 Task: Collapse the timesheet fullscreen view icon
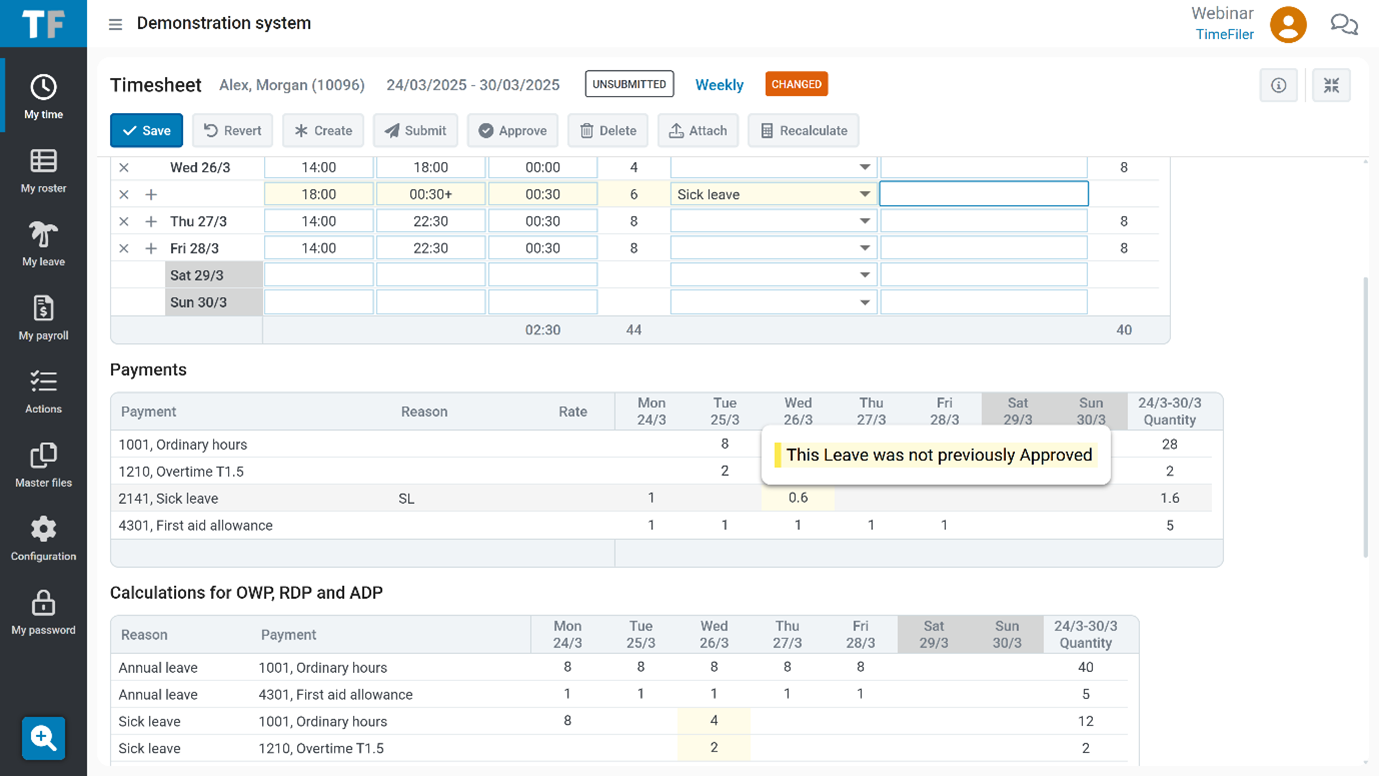(1331, 85)
